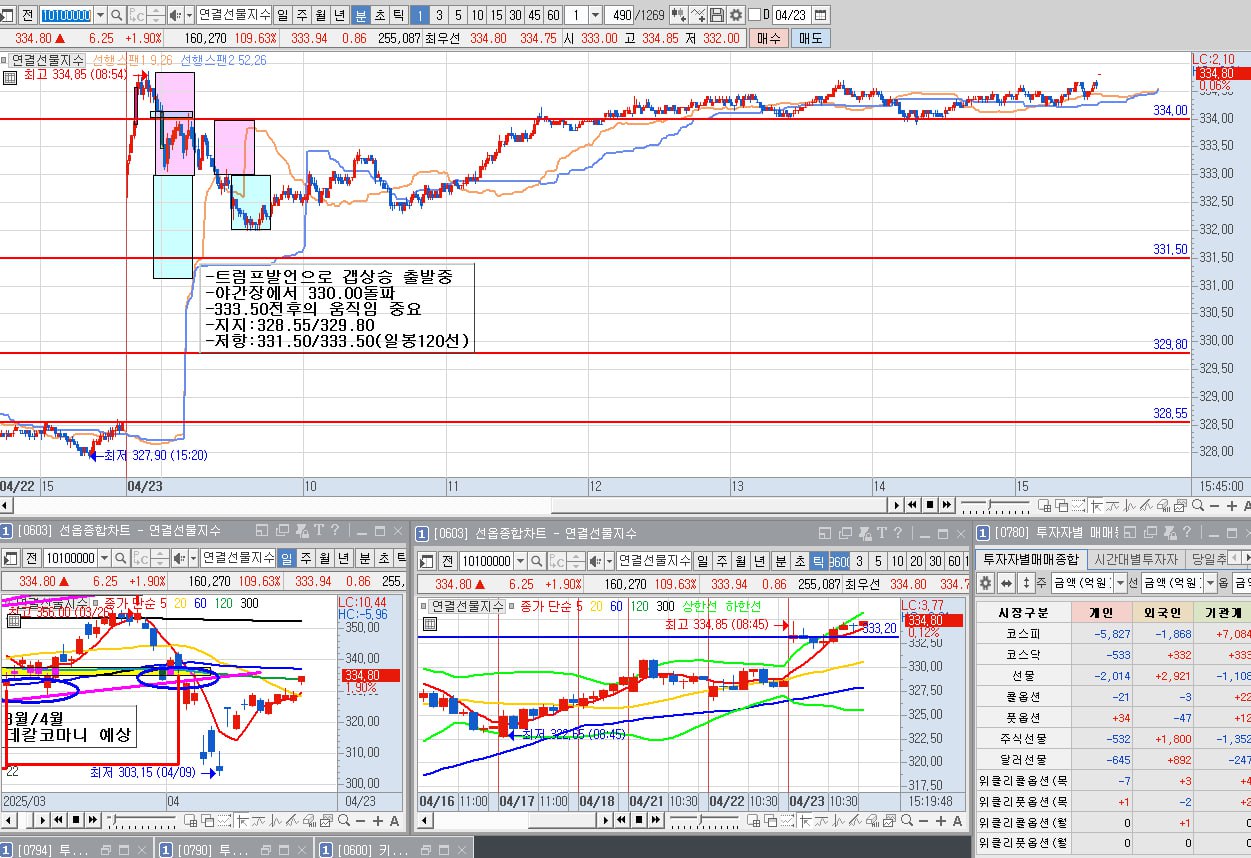Select the 틱 tick period toggle in top toolbar
The width and height of the screenshot is (1251, 858).
point(399,15)
